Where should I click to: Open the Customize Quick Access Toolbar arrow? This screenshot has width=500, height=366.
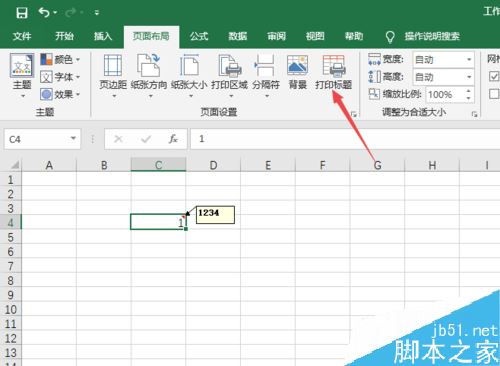pyautogui.click(x=97, y=13)
